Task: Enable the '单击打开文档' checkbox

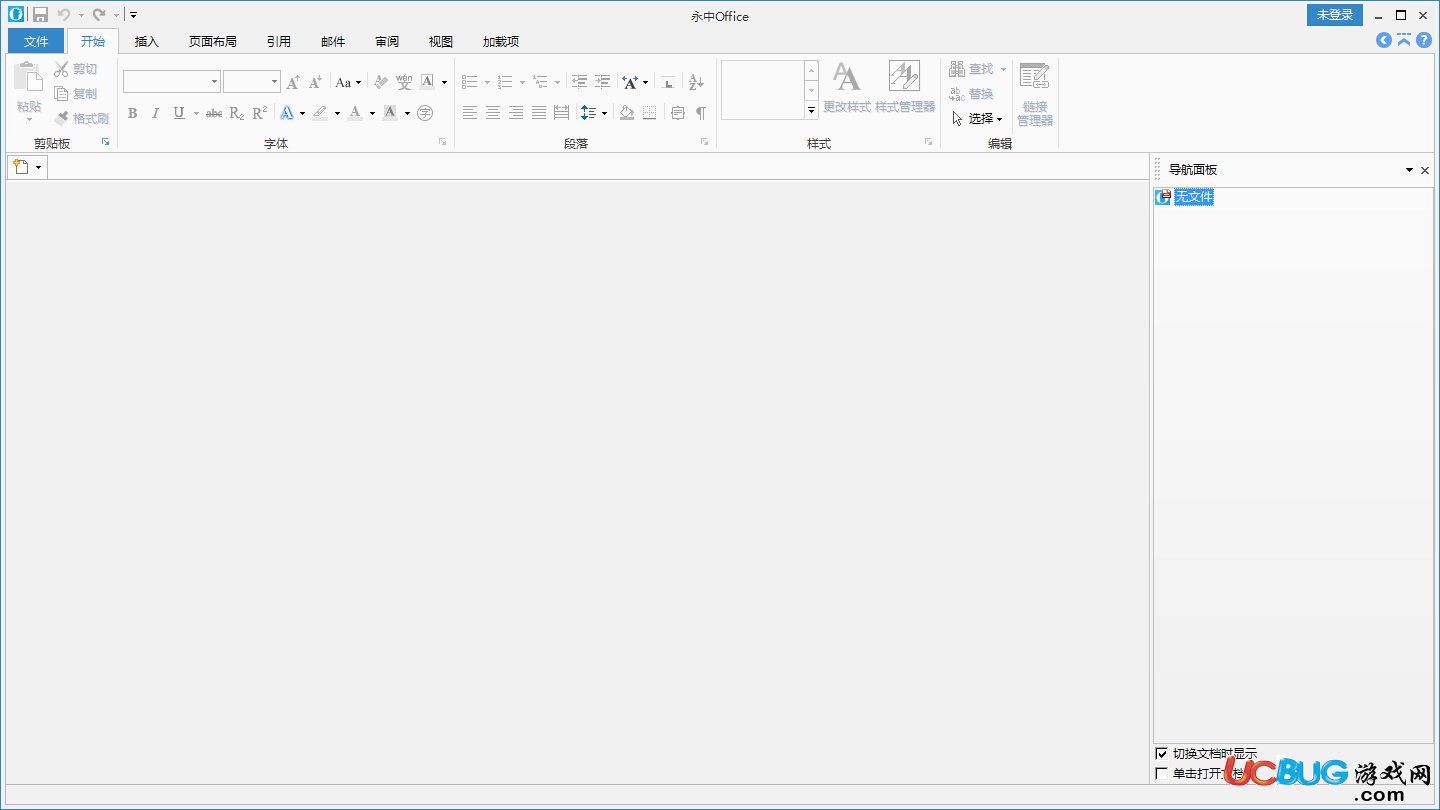Action: 1161,773
